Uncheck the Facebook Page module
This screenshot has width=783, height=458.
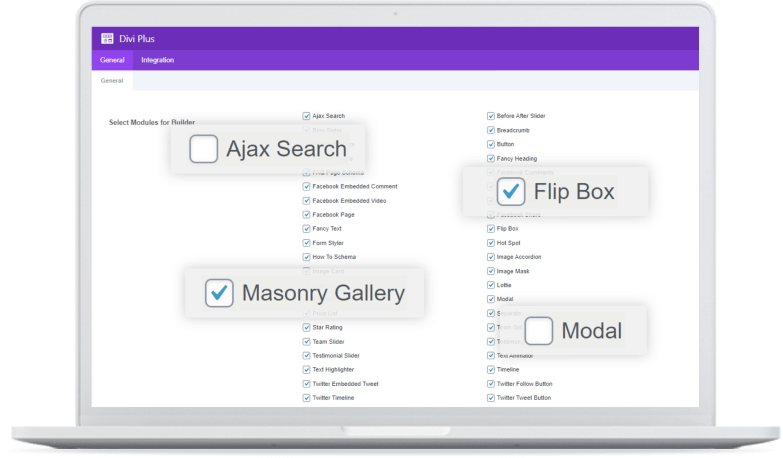click(x=306, y=214)
